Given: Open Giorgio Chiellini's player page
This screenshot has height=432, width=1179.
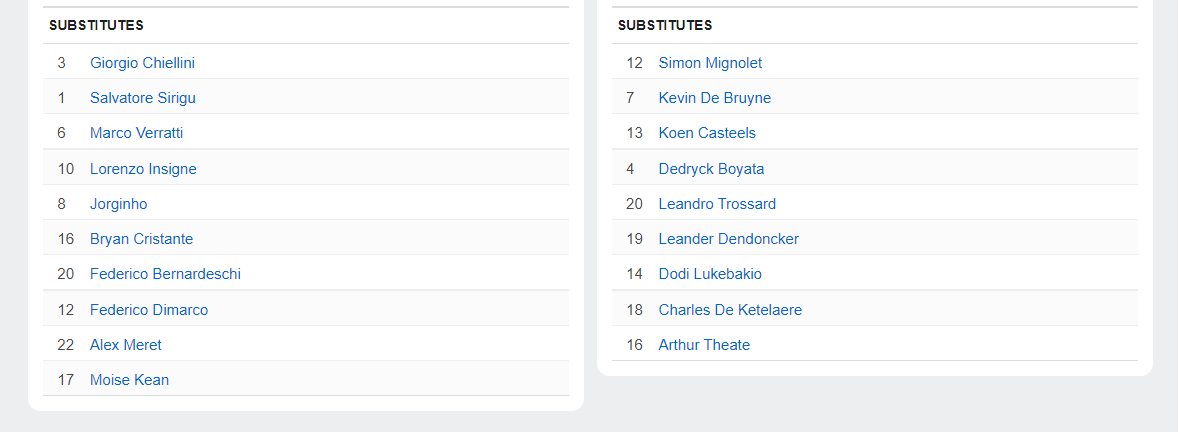Looking at the screenshot, I should (142, 63).
